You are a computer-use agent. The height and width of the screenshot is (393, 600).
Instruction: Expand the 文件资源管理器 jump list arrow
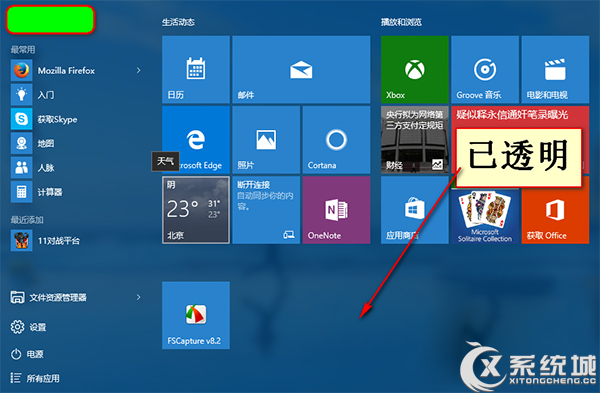coord(139,297)
